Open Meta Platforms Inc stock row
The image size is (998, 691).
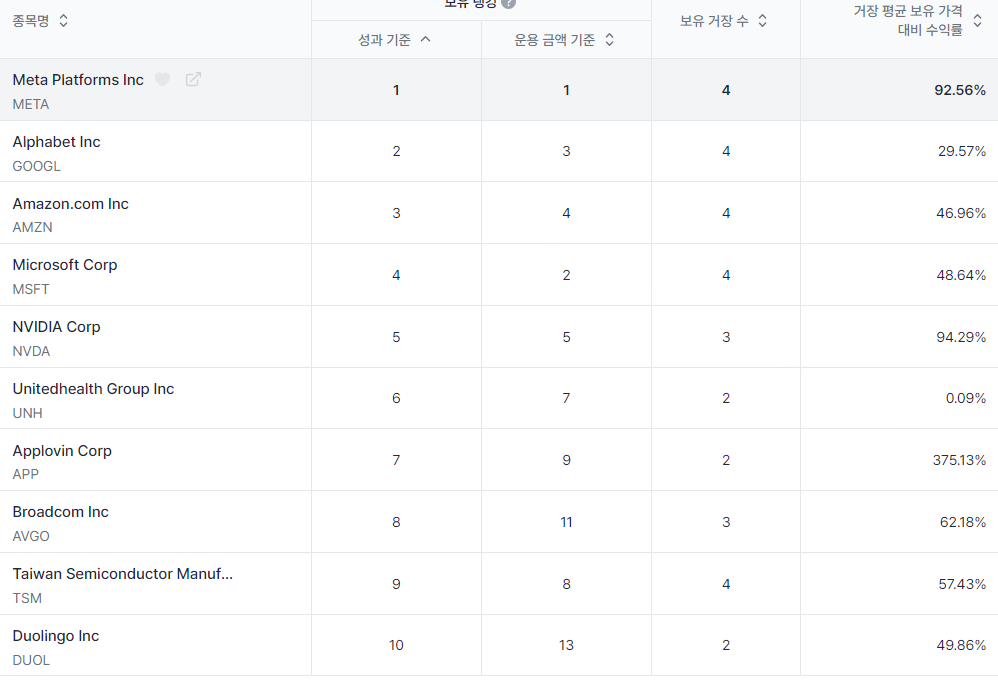(x=499, y=90)
